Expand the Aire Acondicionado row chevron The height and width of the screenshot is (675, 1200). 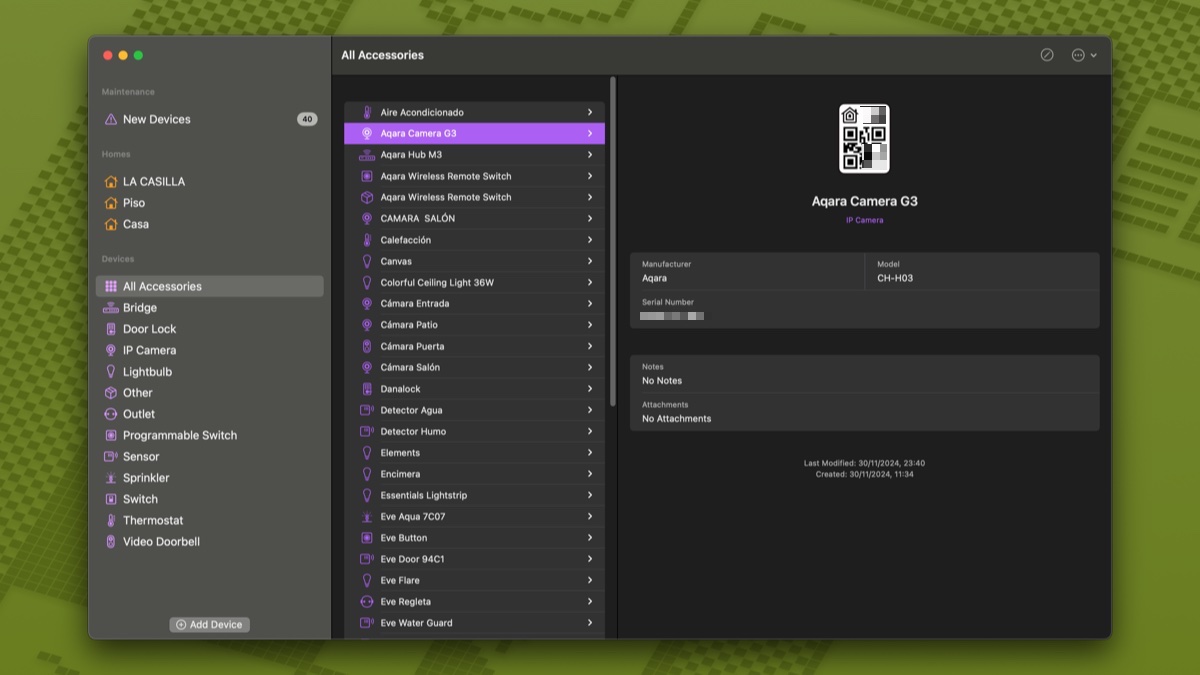pos(590,112)
